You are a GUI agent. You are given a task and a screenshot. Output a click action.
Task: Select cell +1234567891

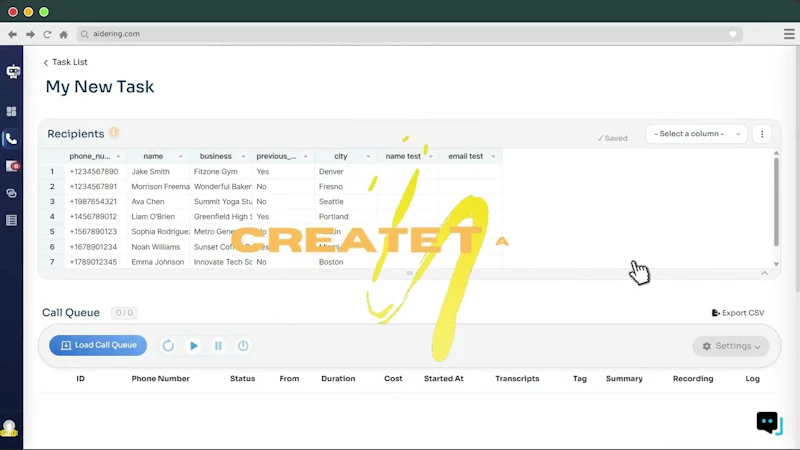(x=96, y=187)
